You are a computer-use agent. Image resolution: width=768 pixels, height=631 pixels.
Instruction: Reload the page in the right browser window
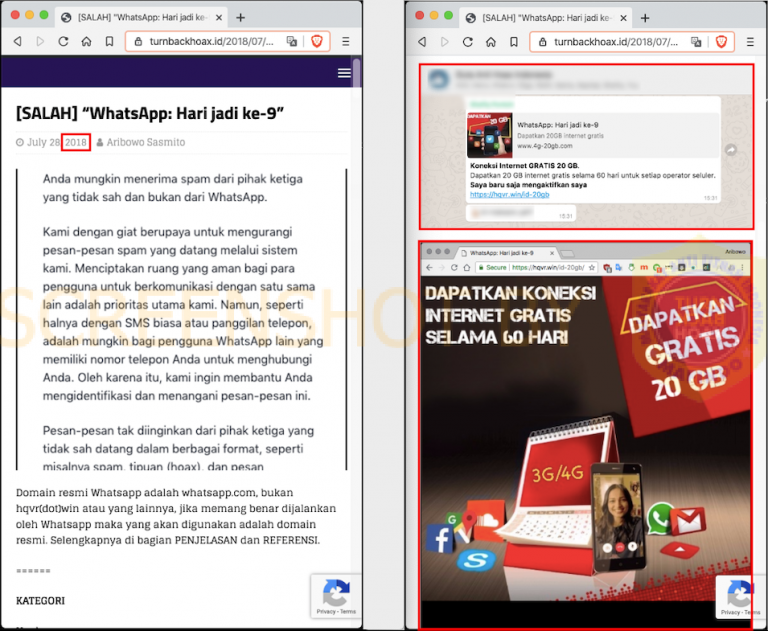468,42
